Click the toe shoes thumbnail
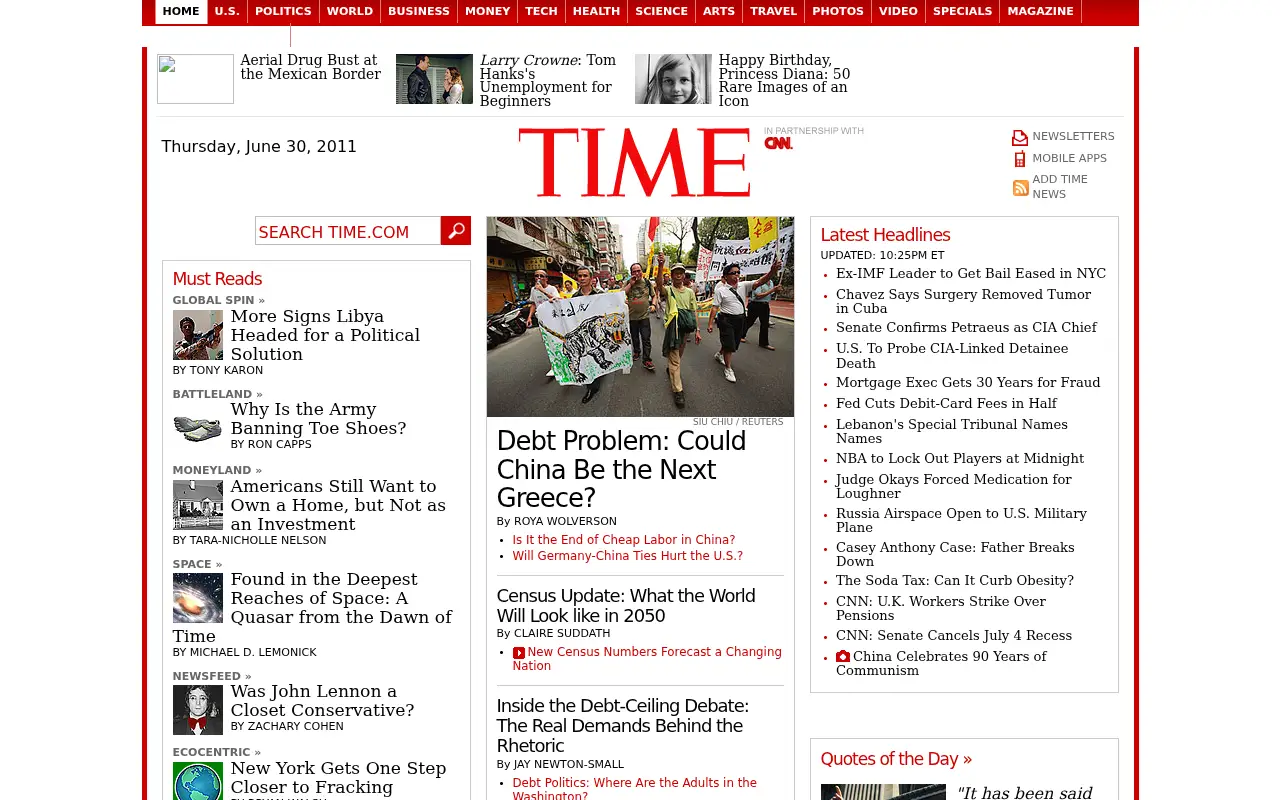 (x=198, y=428)
